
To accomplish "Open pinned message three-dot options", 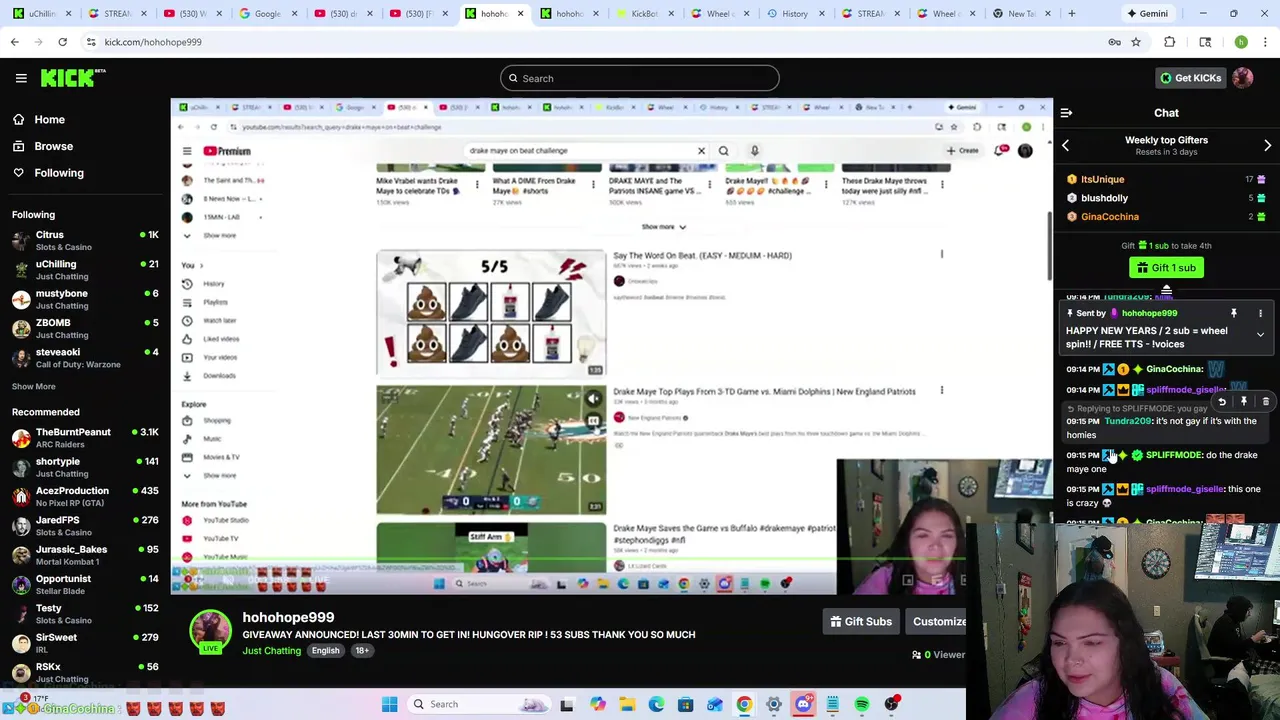I will click(x=1260, y=313).
